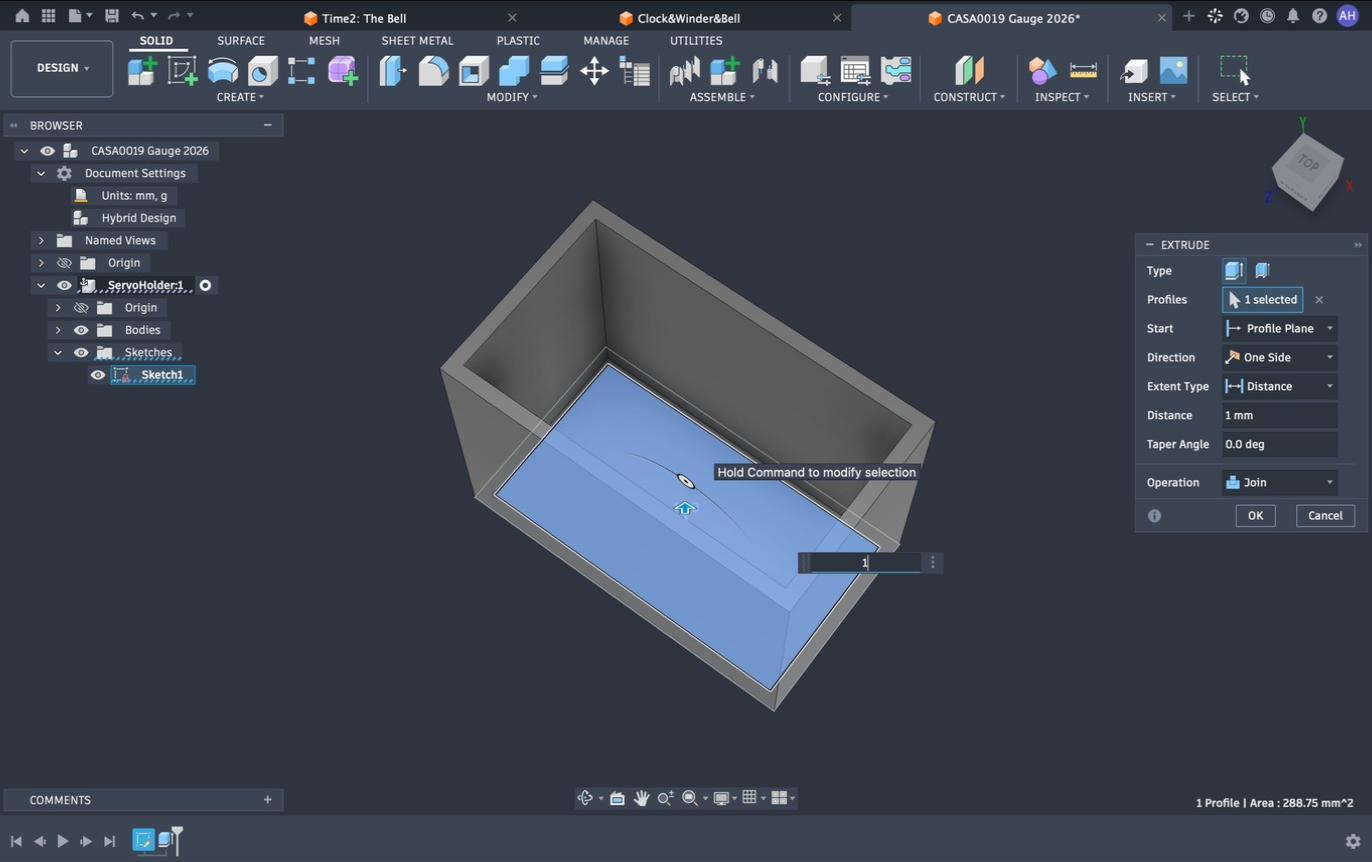Toggle visibility of the Sketches folder
The width and height of the screenshot is (1372, 862).
81,352
